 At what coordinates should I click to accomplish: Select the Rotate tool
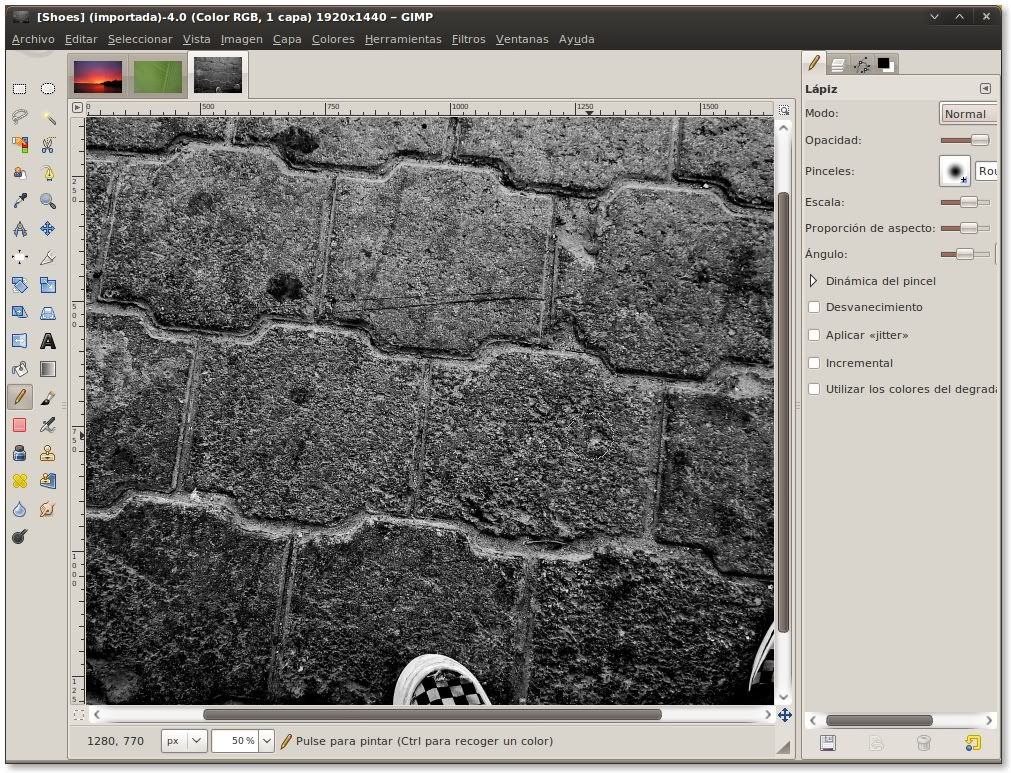click(19, 285)
